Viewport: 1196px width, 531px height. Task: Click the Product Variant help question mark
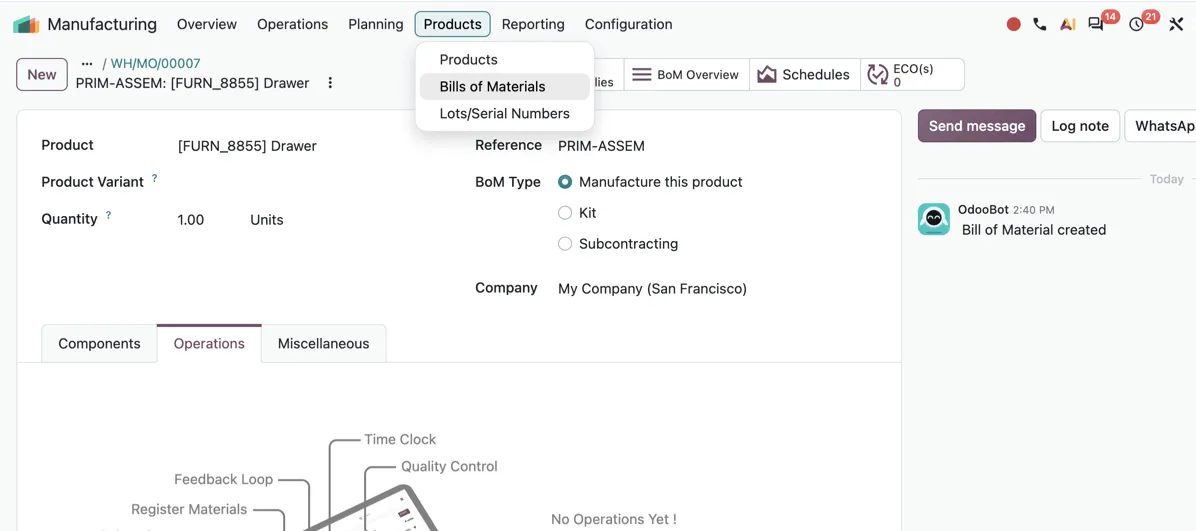(x=155, y=178)
